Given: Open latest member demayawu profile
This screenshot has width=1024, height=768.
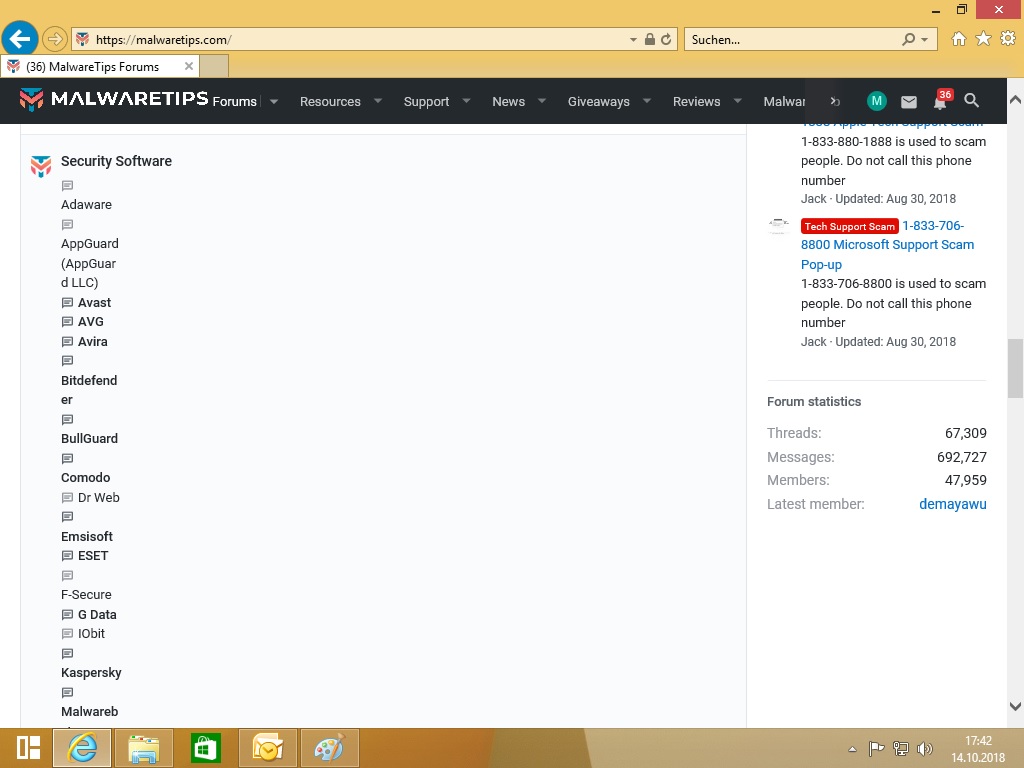Looking at the screenshot, I should click(x=952, y=504).
